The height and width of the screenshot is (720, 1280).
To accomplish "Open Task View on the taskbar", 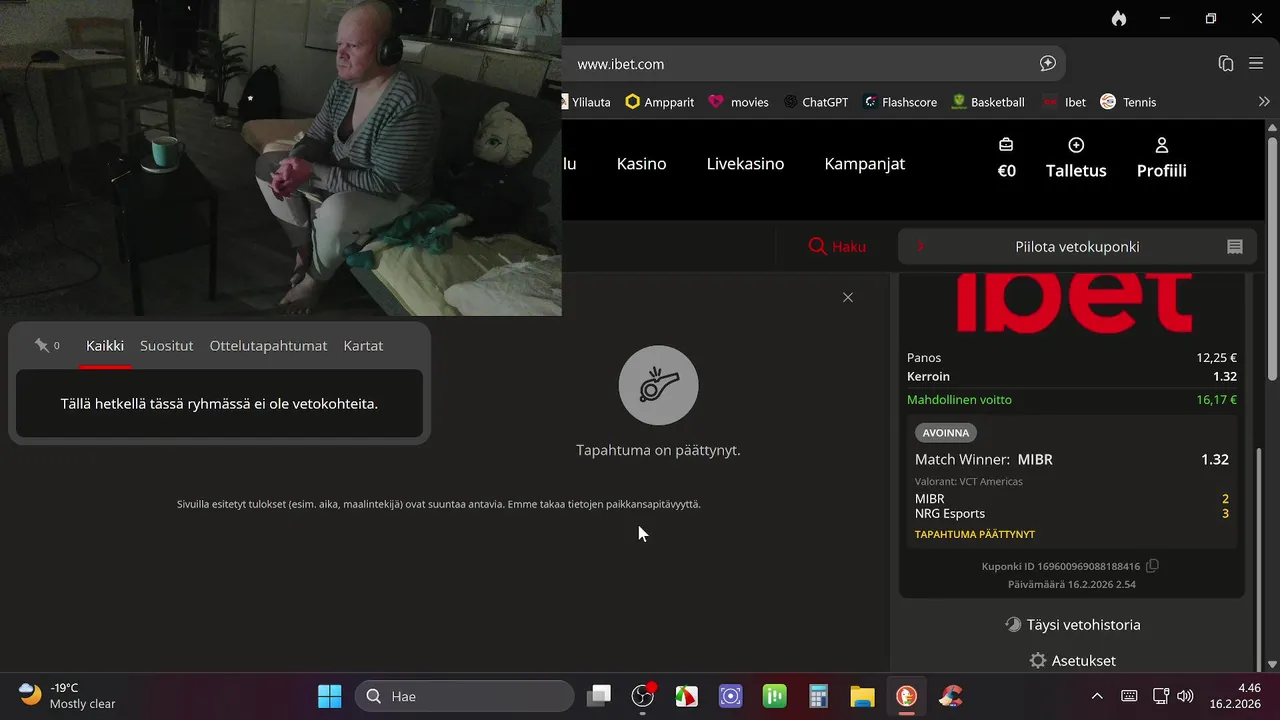I will tap(599, 696).
